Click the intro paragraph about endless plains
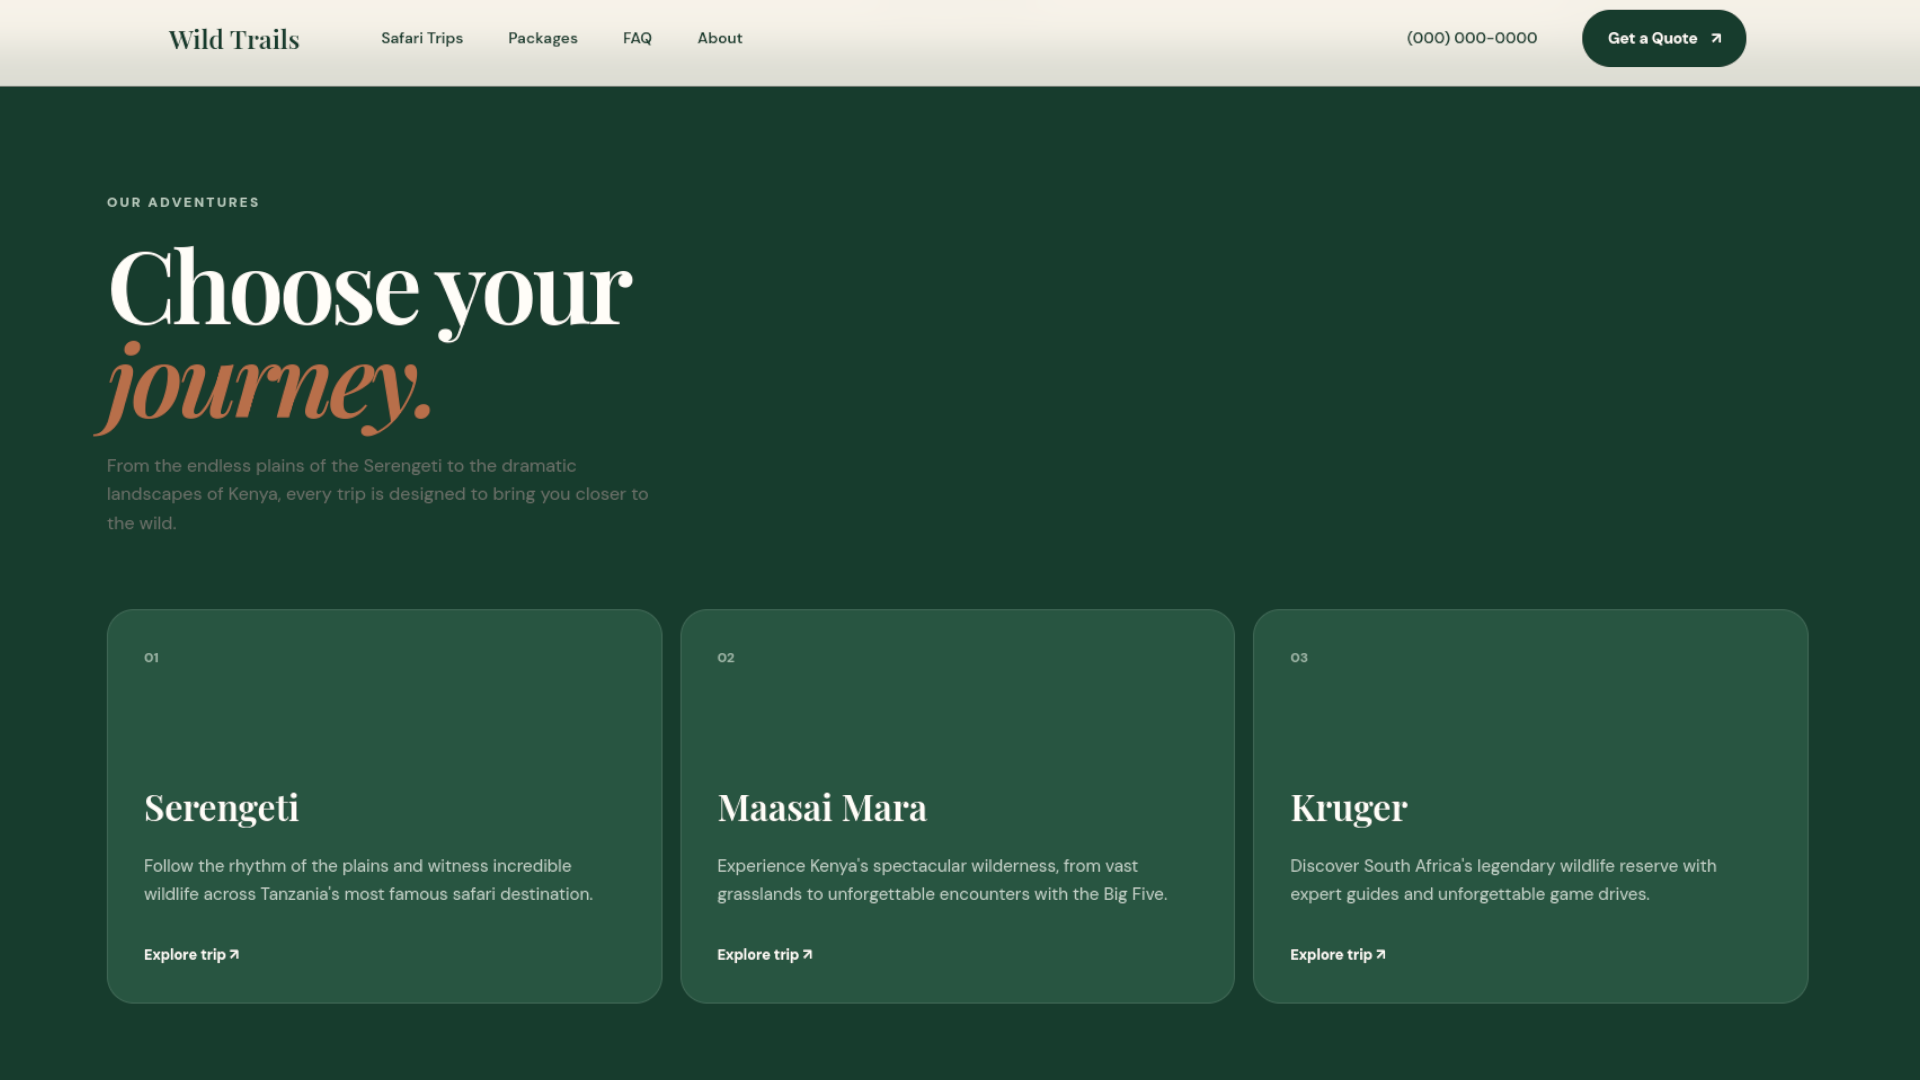This screenshot has height=1080, width=1920. click(x=378, y=494)
